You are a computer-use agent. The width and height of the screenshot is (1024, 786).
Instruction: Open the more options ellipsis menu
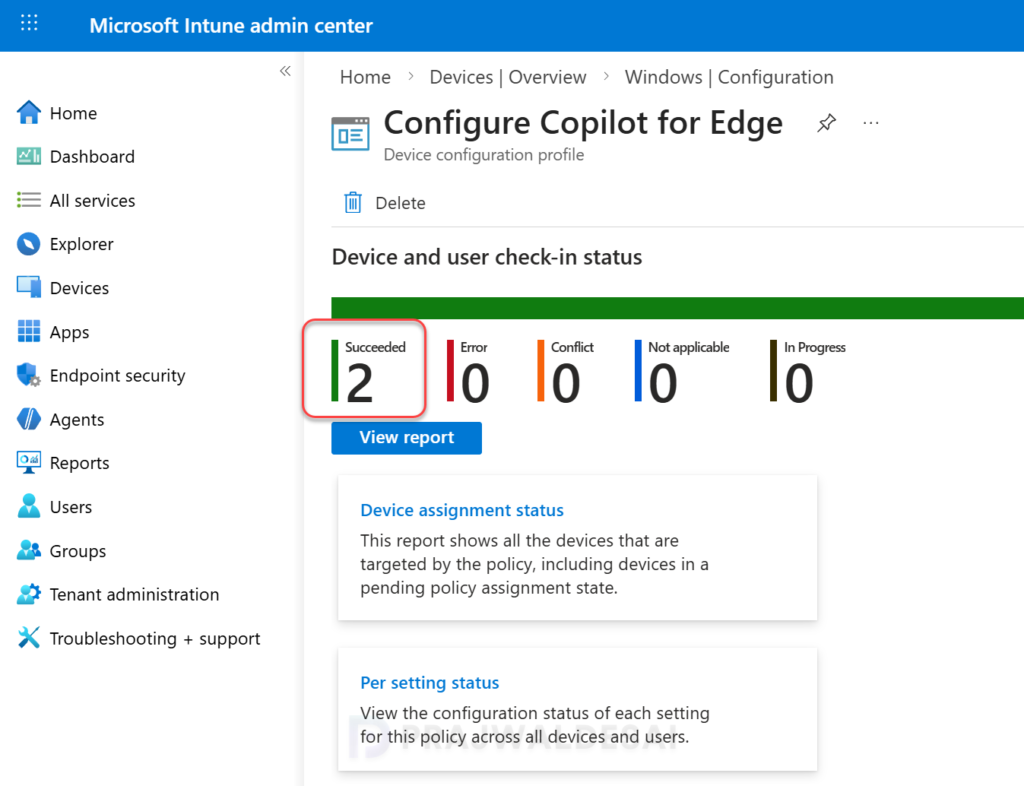[871, 123]
